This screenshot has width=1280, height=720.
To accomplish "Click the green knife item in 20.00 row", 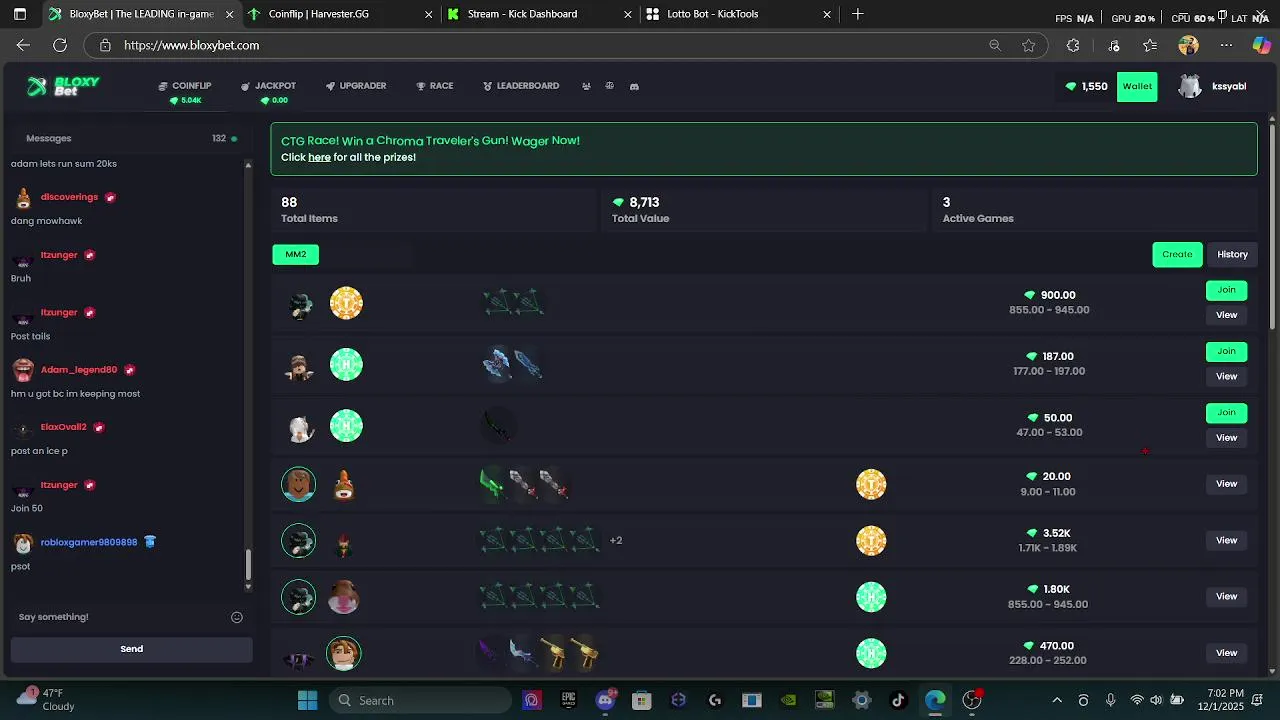I will (x=491, y=484).
